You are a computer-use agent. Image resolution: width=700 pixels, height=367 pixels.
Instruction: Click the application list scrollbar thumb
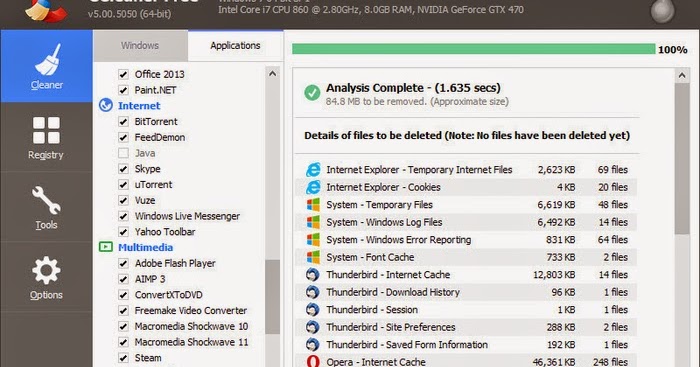coord(272,297)
